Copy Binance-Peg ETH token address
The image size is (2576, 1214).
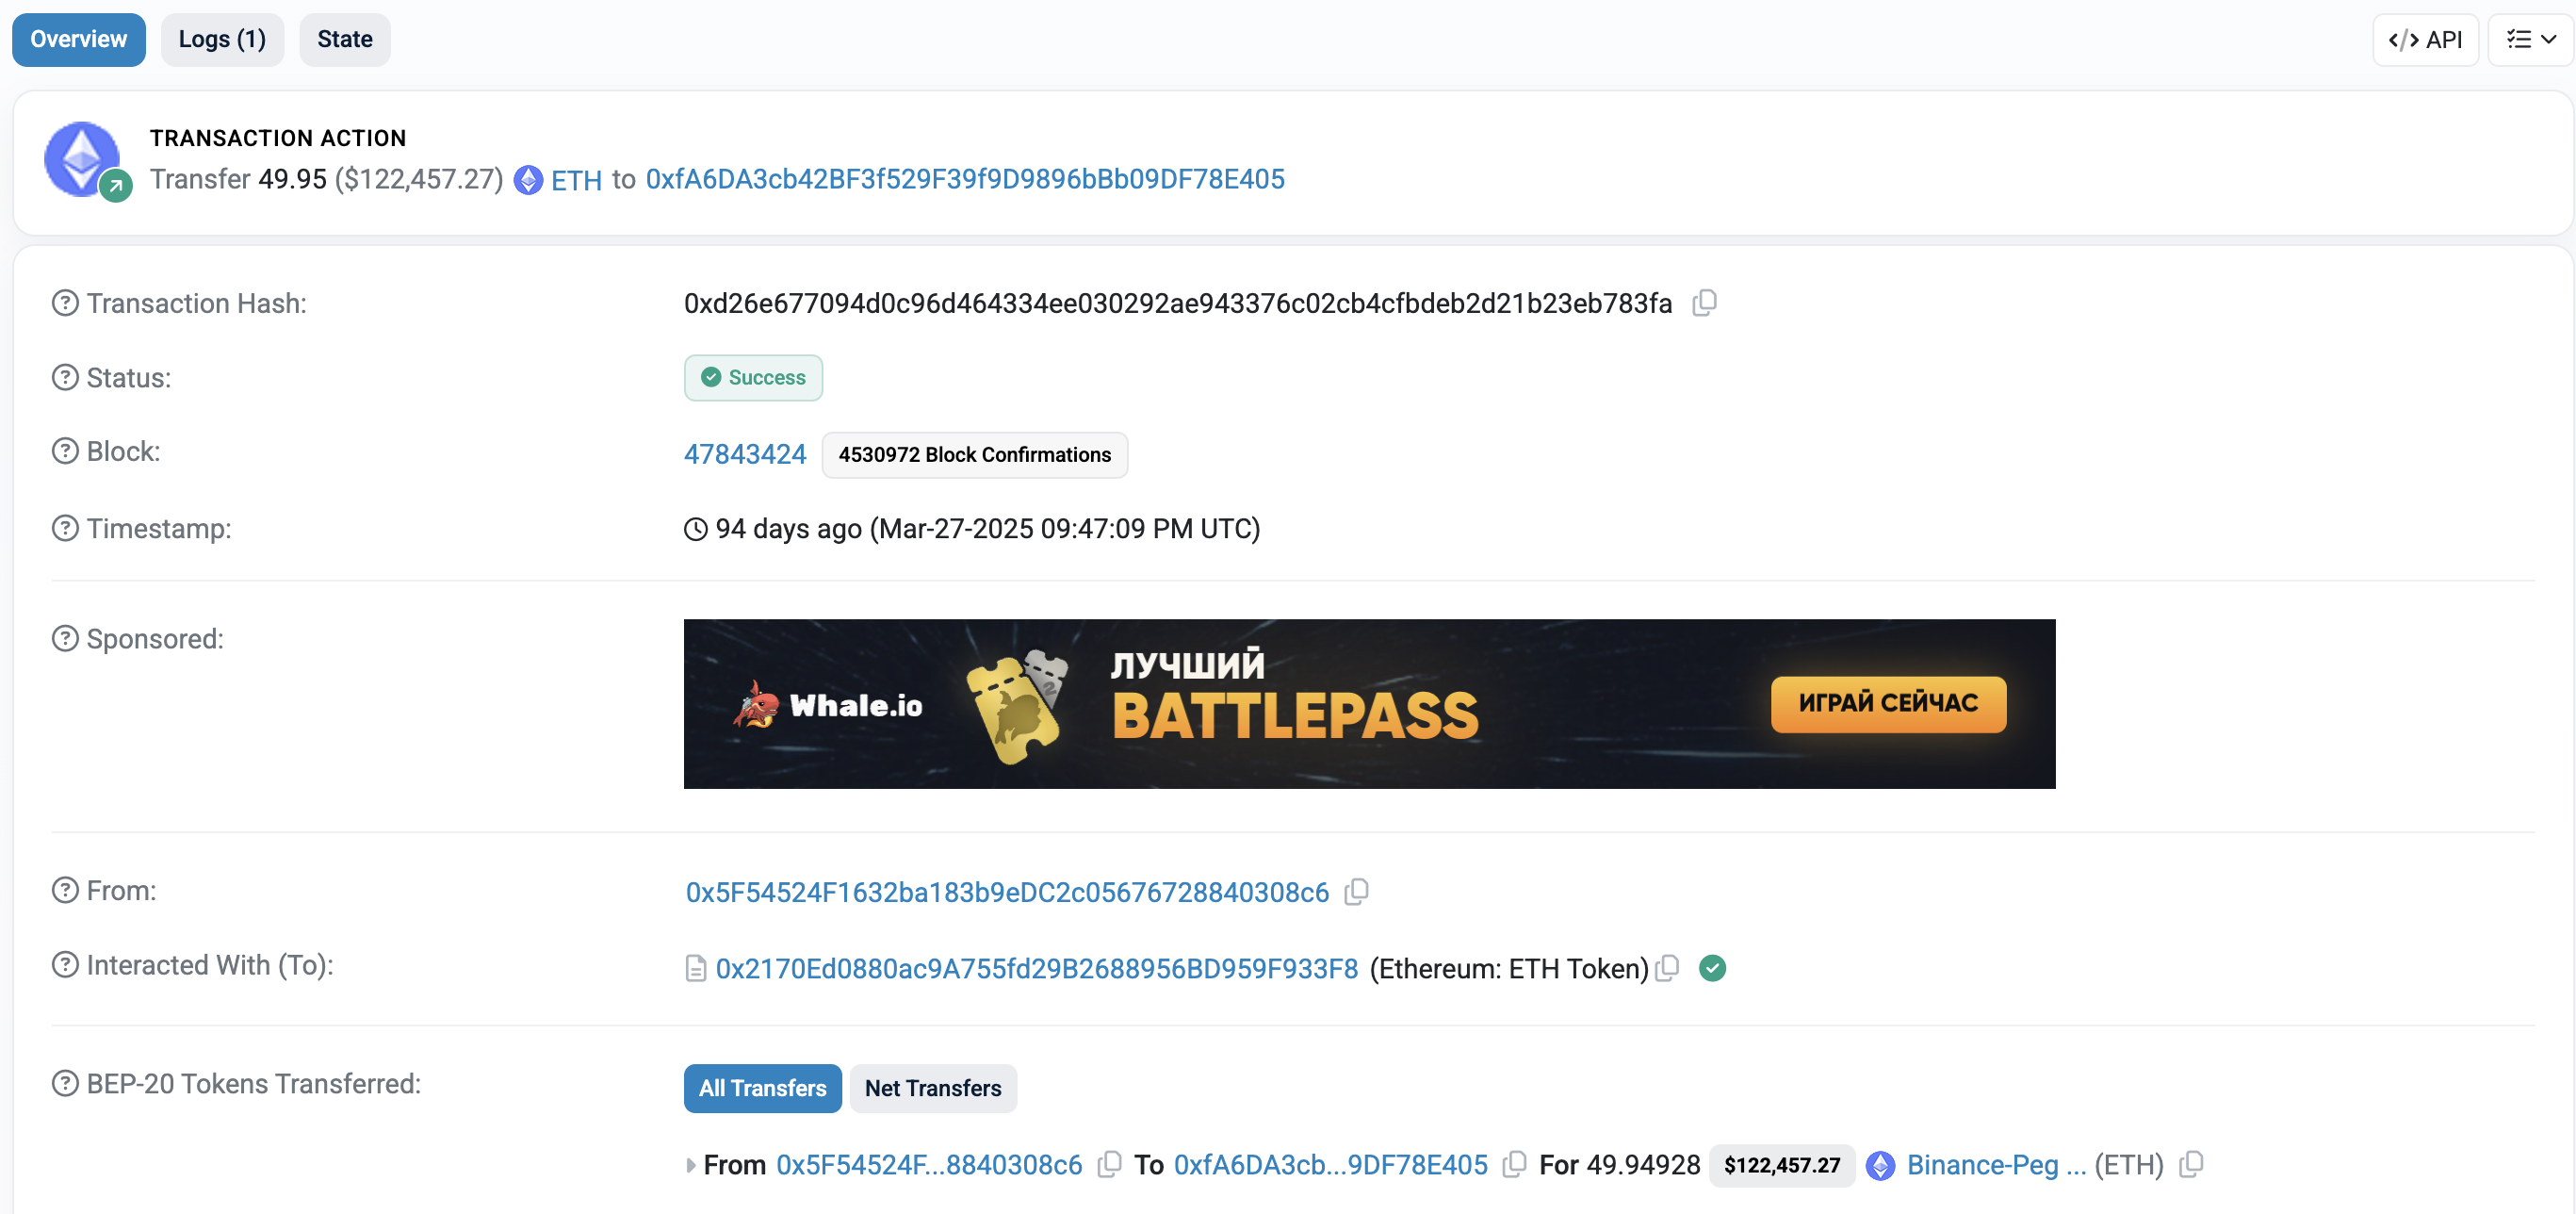point(2190,1164)
